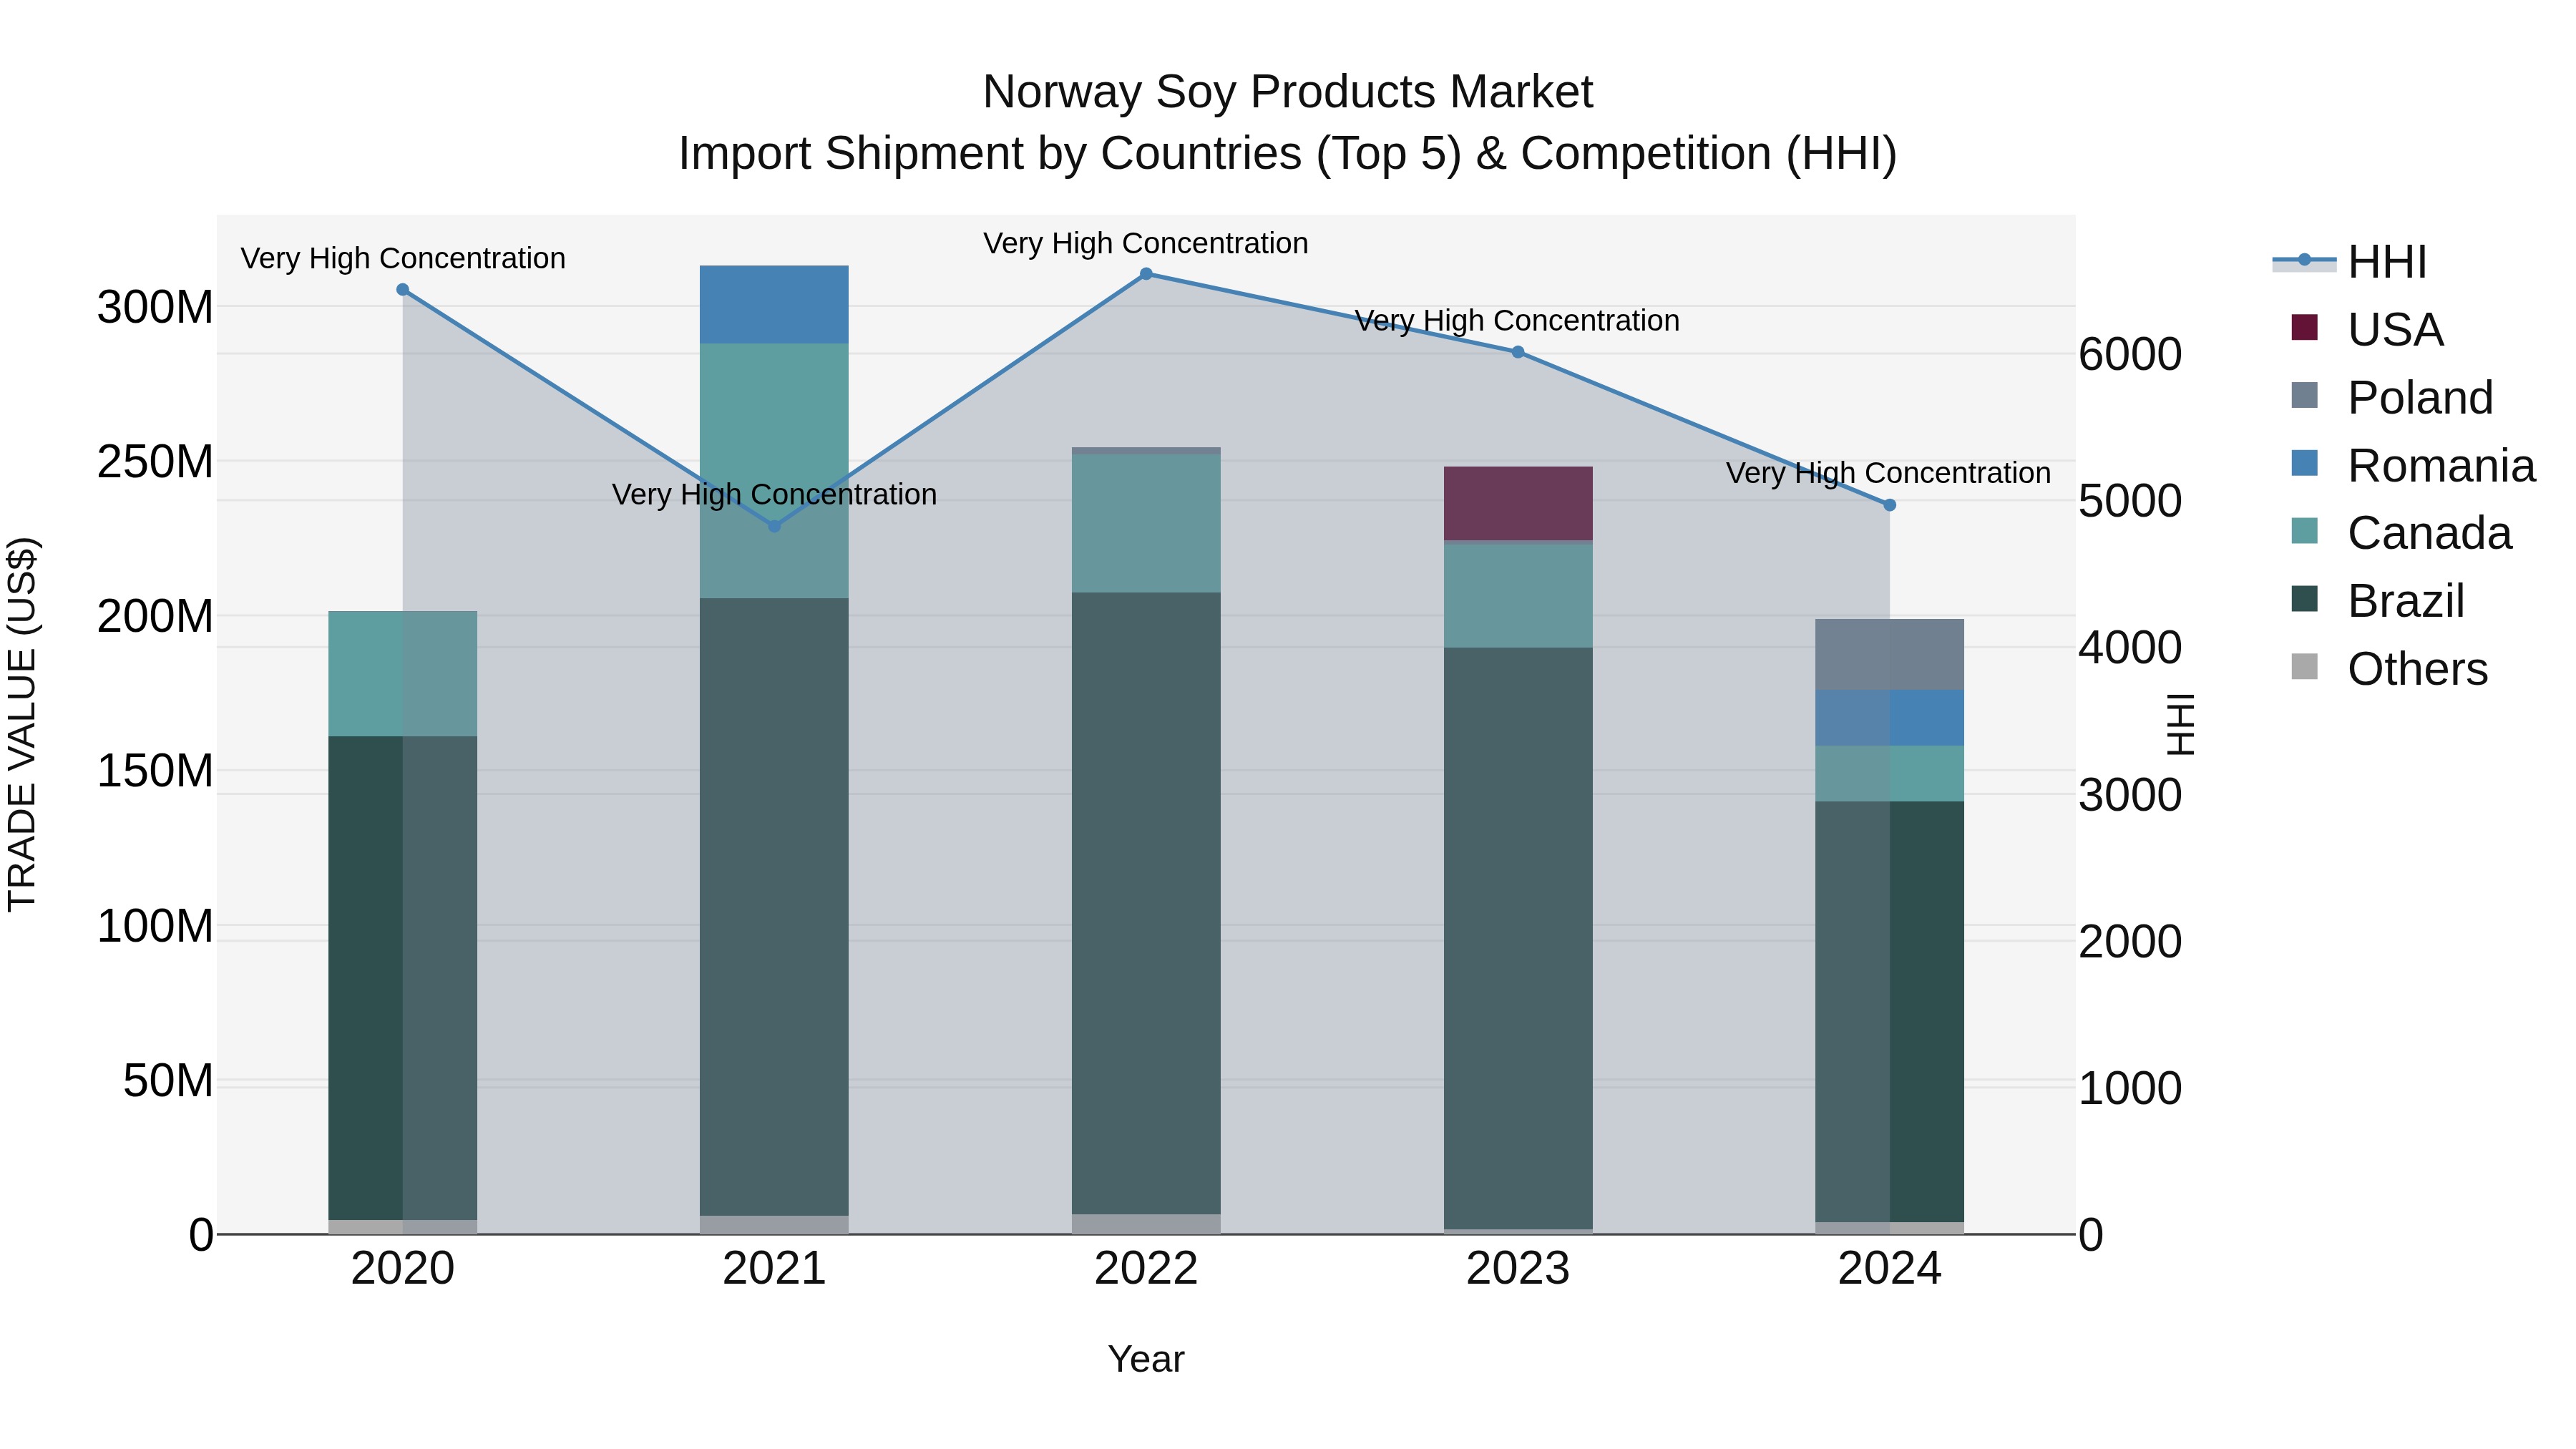
Task: Click the TRADE VALUE (US$) axis title
Action: tap(22, 724)
